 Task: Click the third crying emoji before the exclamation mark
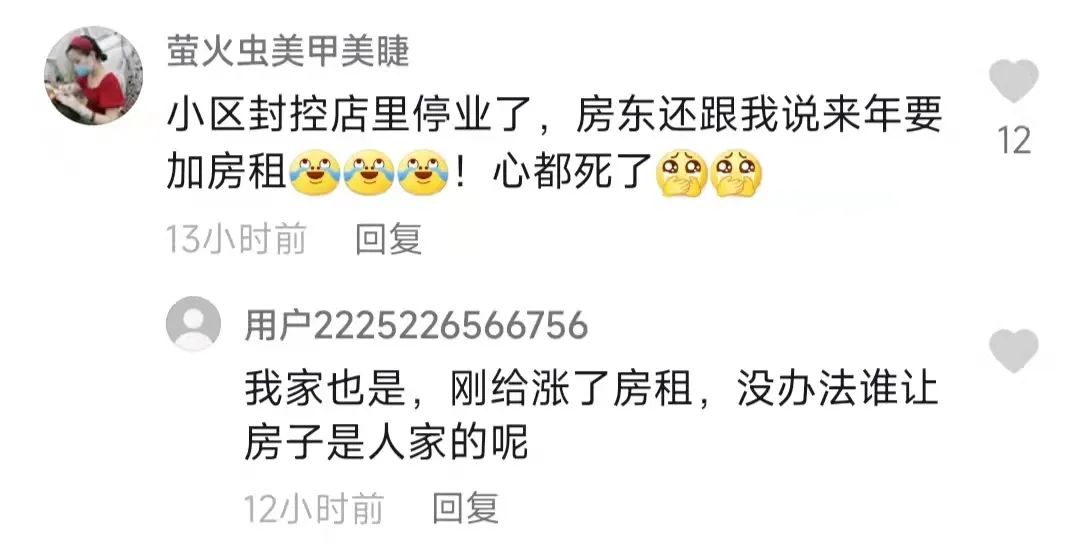pyautogui.click(x=423, y=172)
